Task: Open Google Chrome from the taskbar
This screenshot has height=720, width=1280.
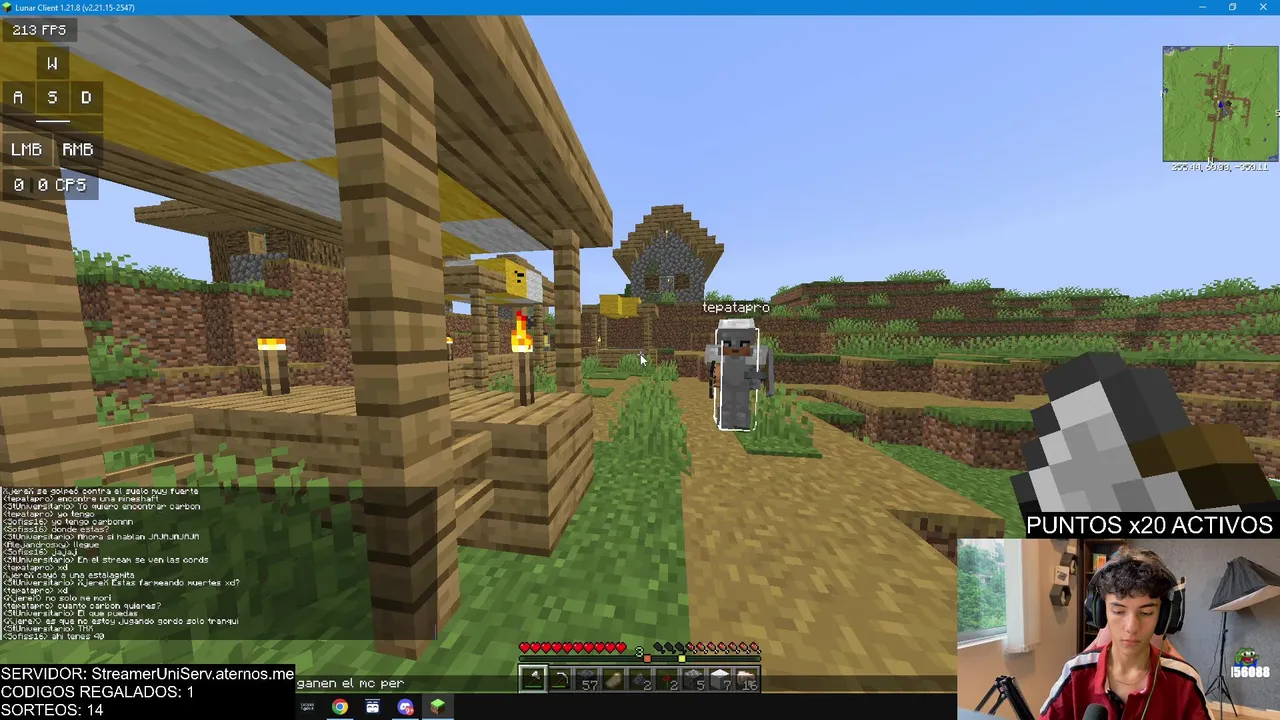Action: click(340, 707)
